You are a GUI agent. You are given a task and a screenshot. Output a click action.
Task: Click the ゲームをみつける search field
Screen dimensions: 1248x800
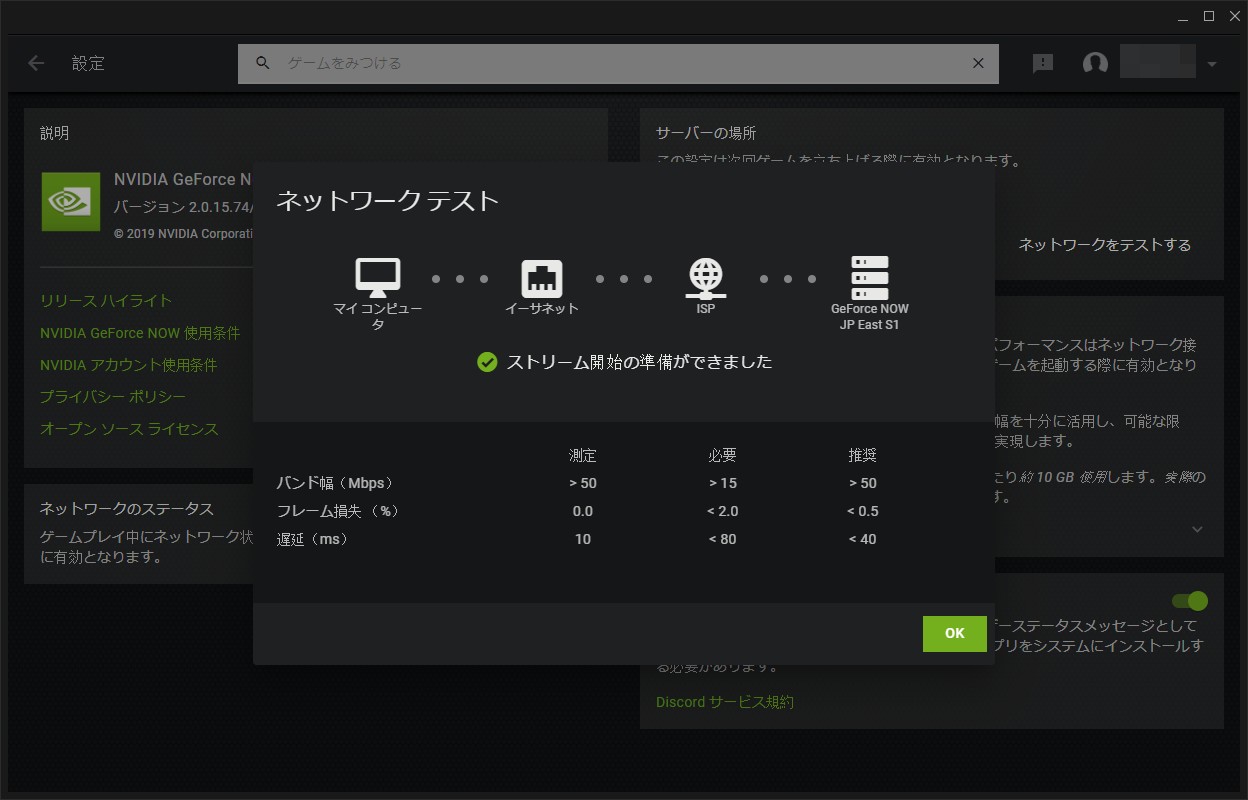[620, 63]
